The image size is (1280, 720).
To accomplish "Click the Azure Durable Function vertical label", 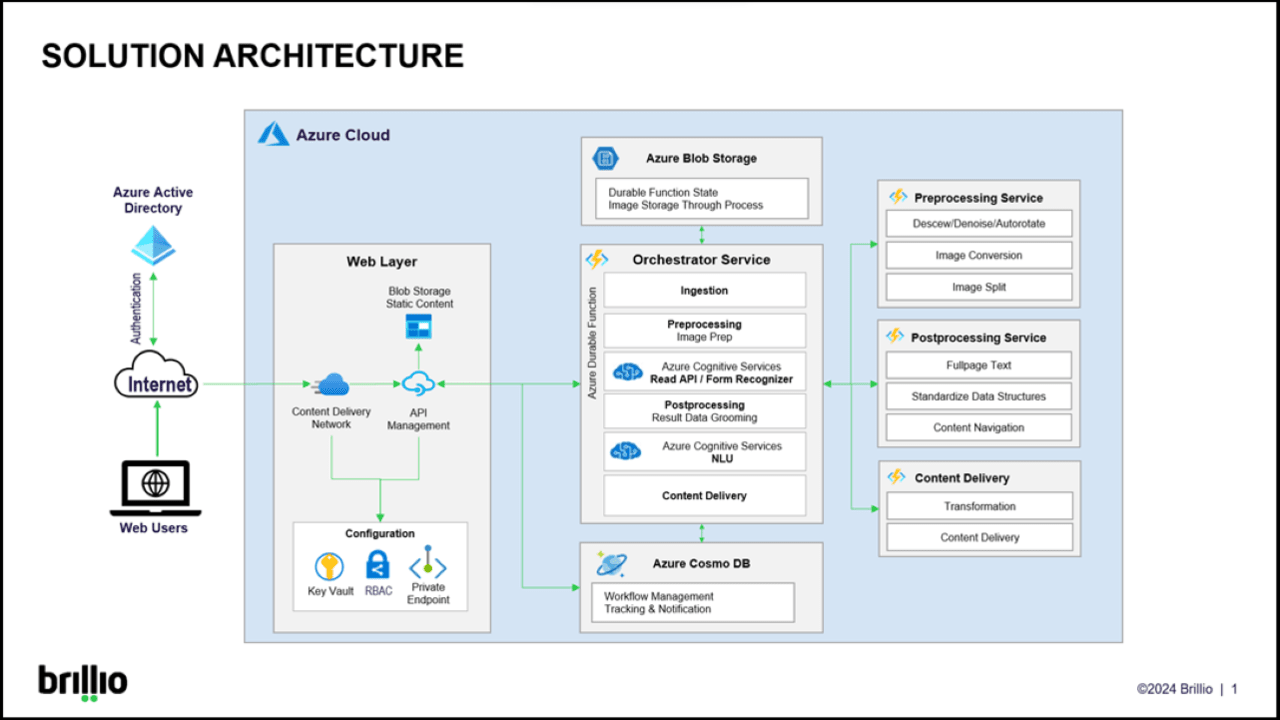I will (592, 343).
